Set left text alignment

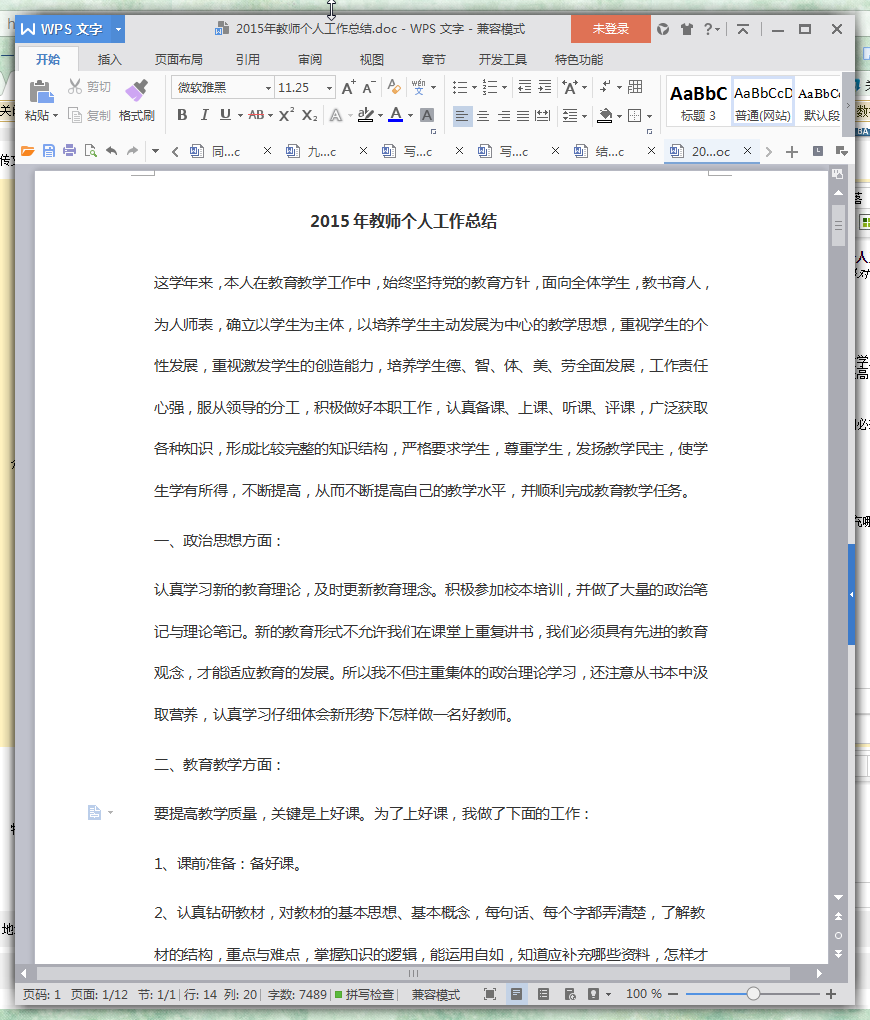(462, 116)
